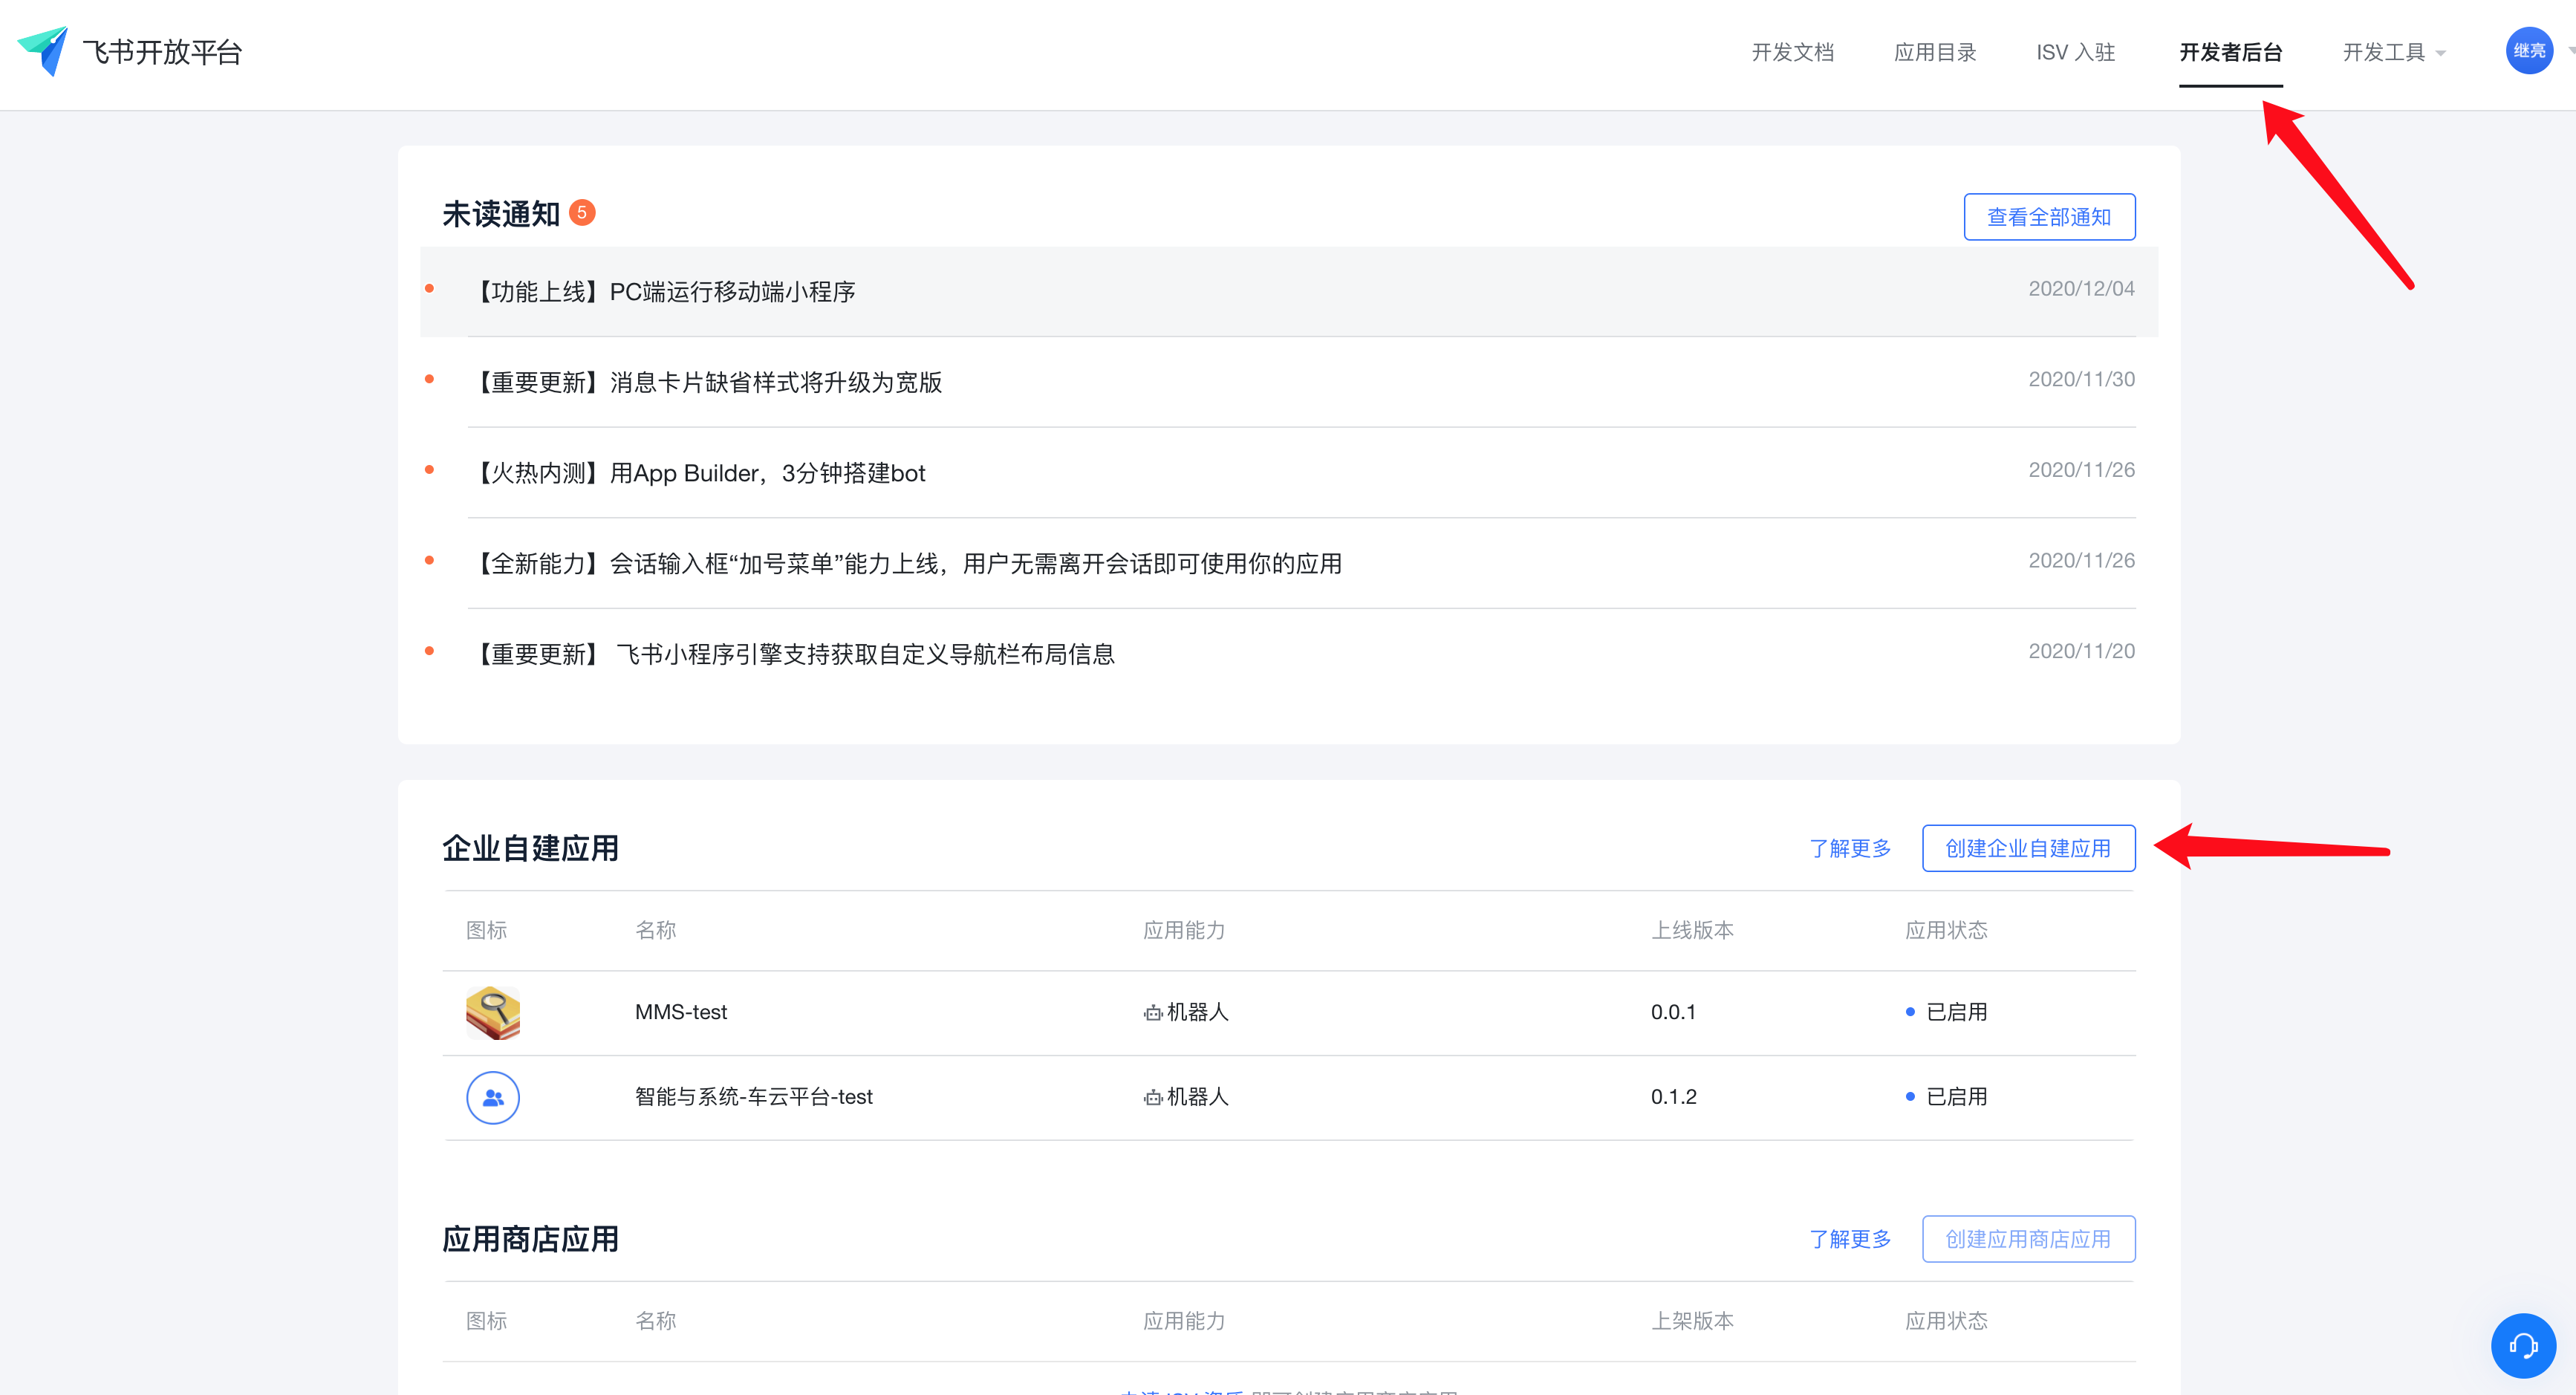Open the floating customer support button
The image size is (2576, 1395).
[2523, 1345]
